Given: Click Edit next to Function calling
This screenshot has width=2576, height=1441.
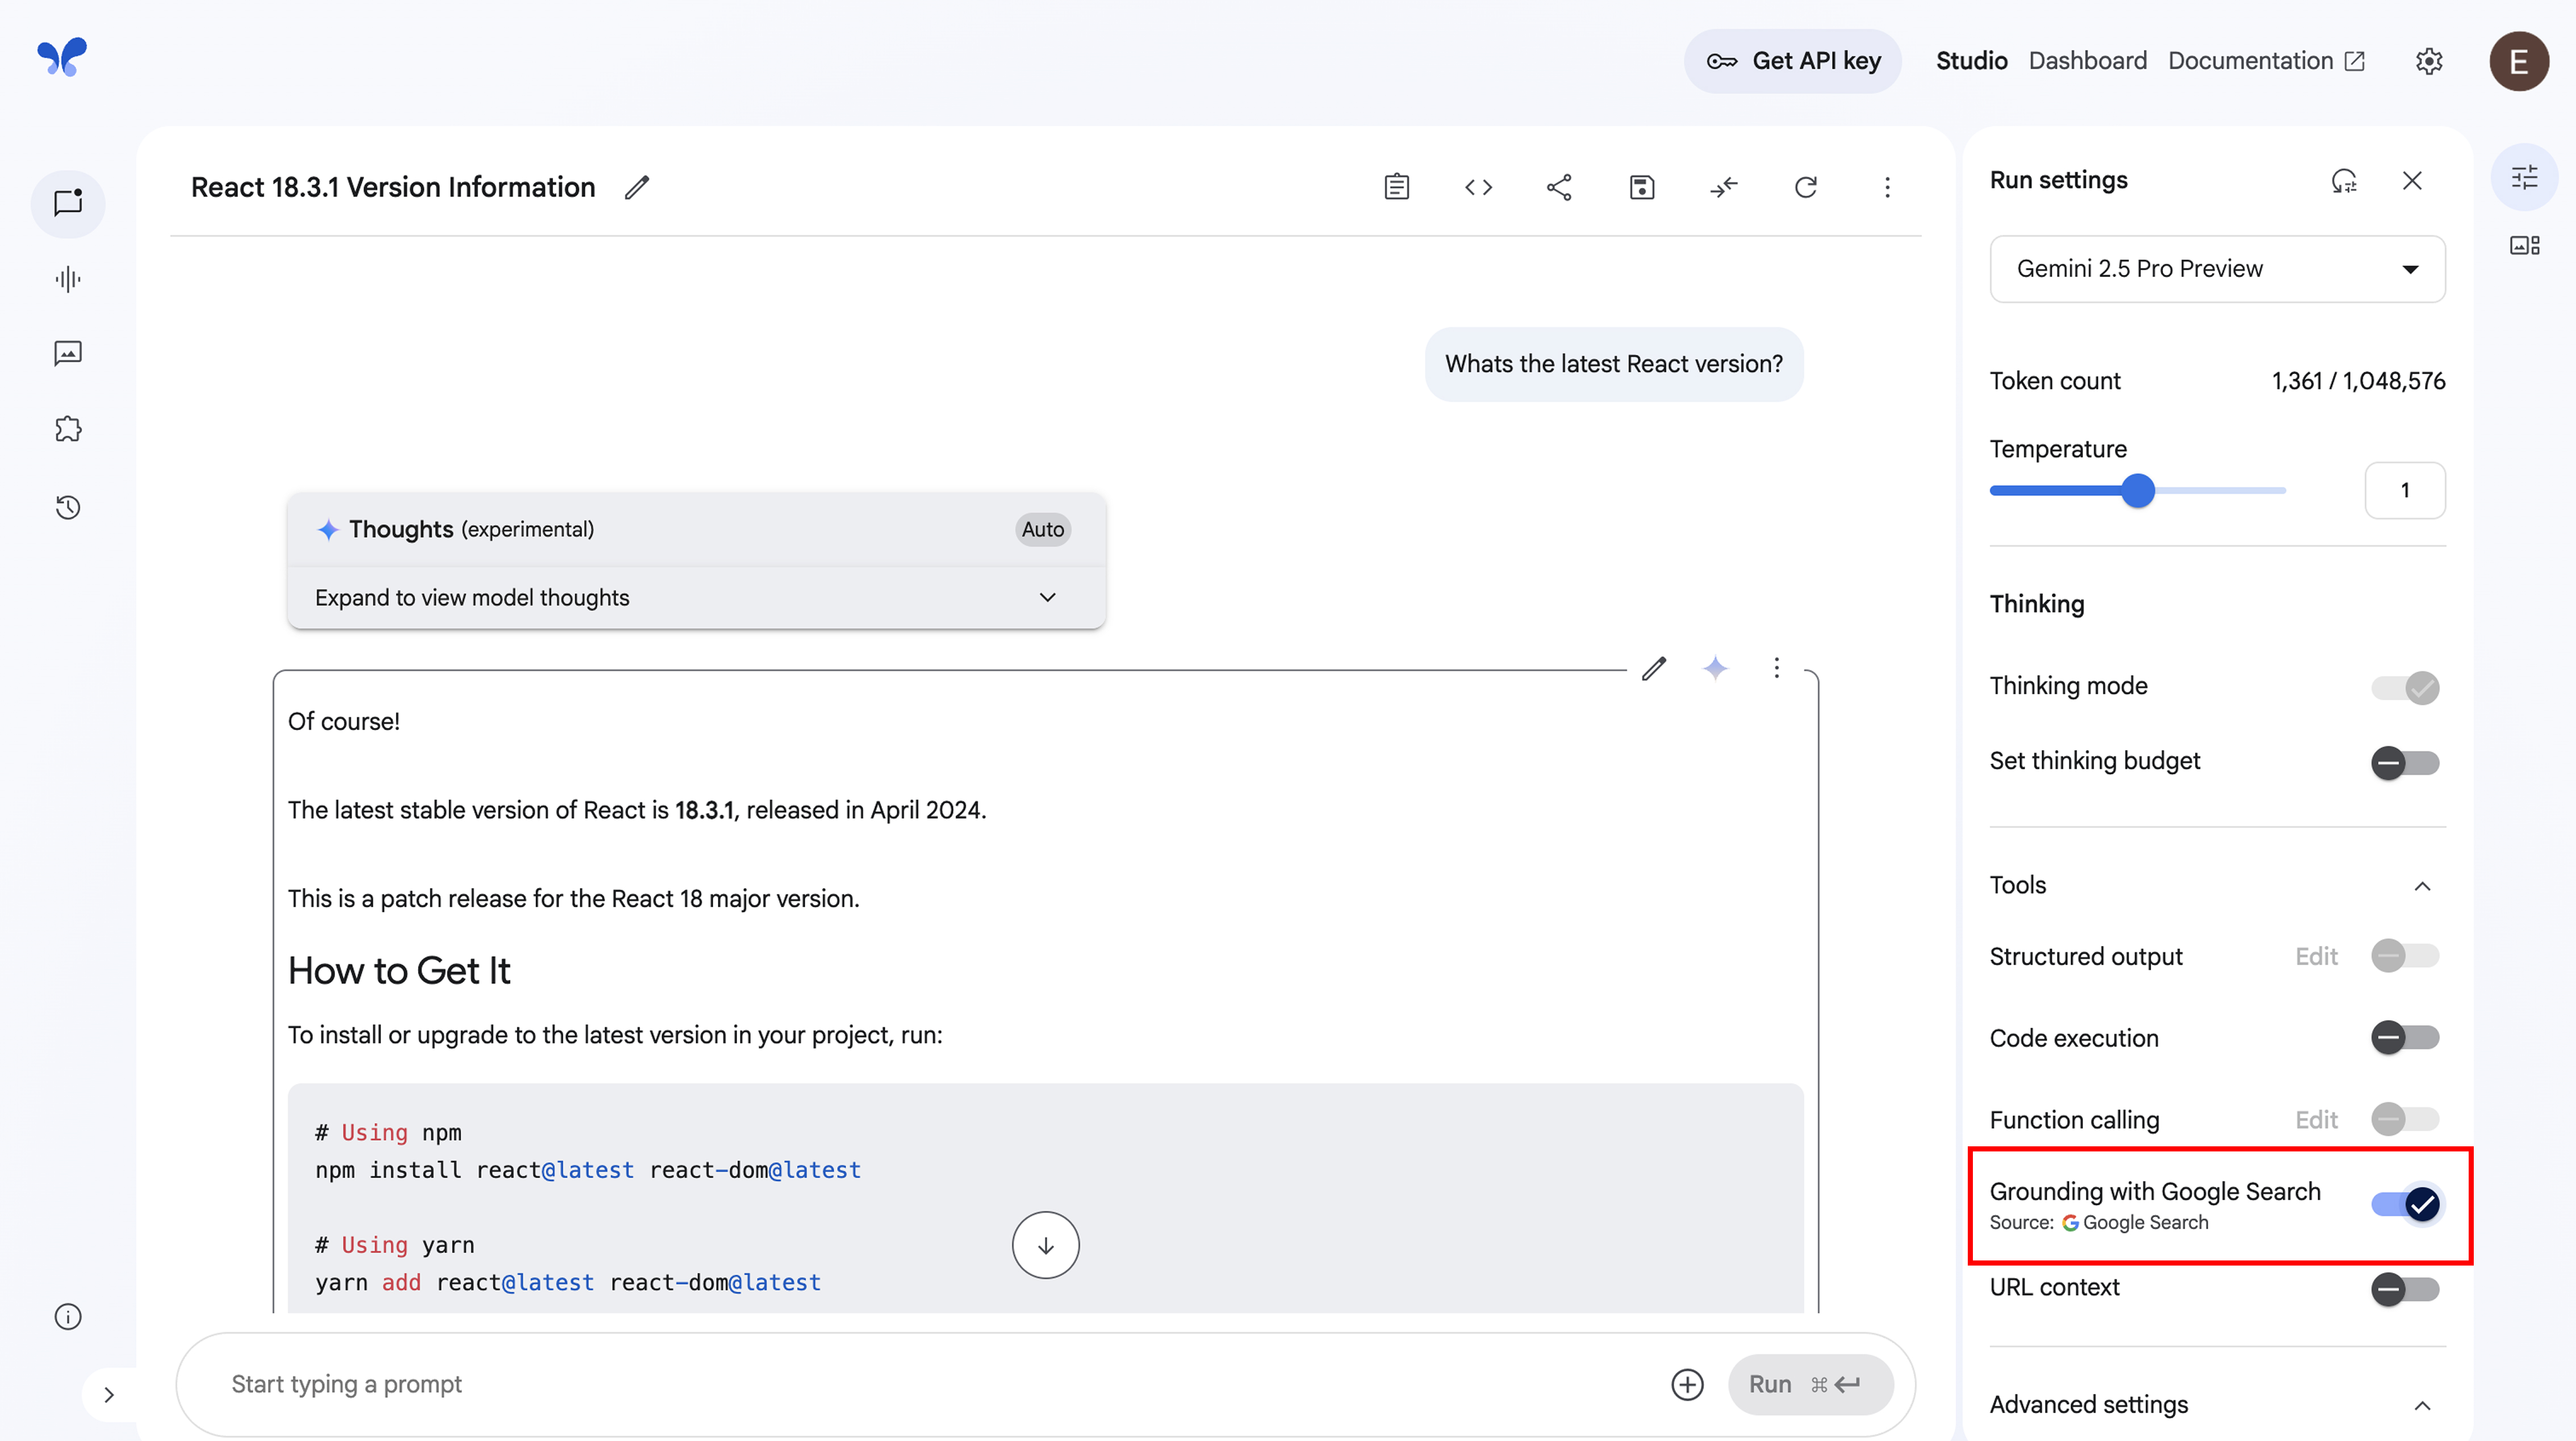Looking at the screenshot, I should (x=2316, y=1121).
